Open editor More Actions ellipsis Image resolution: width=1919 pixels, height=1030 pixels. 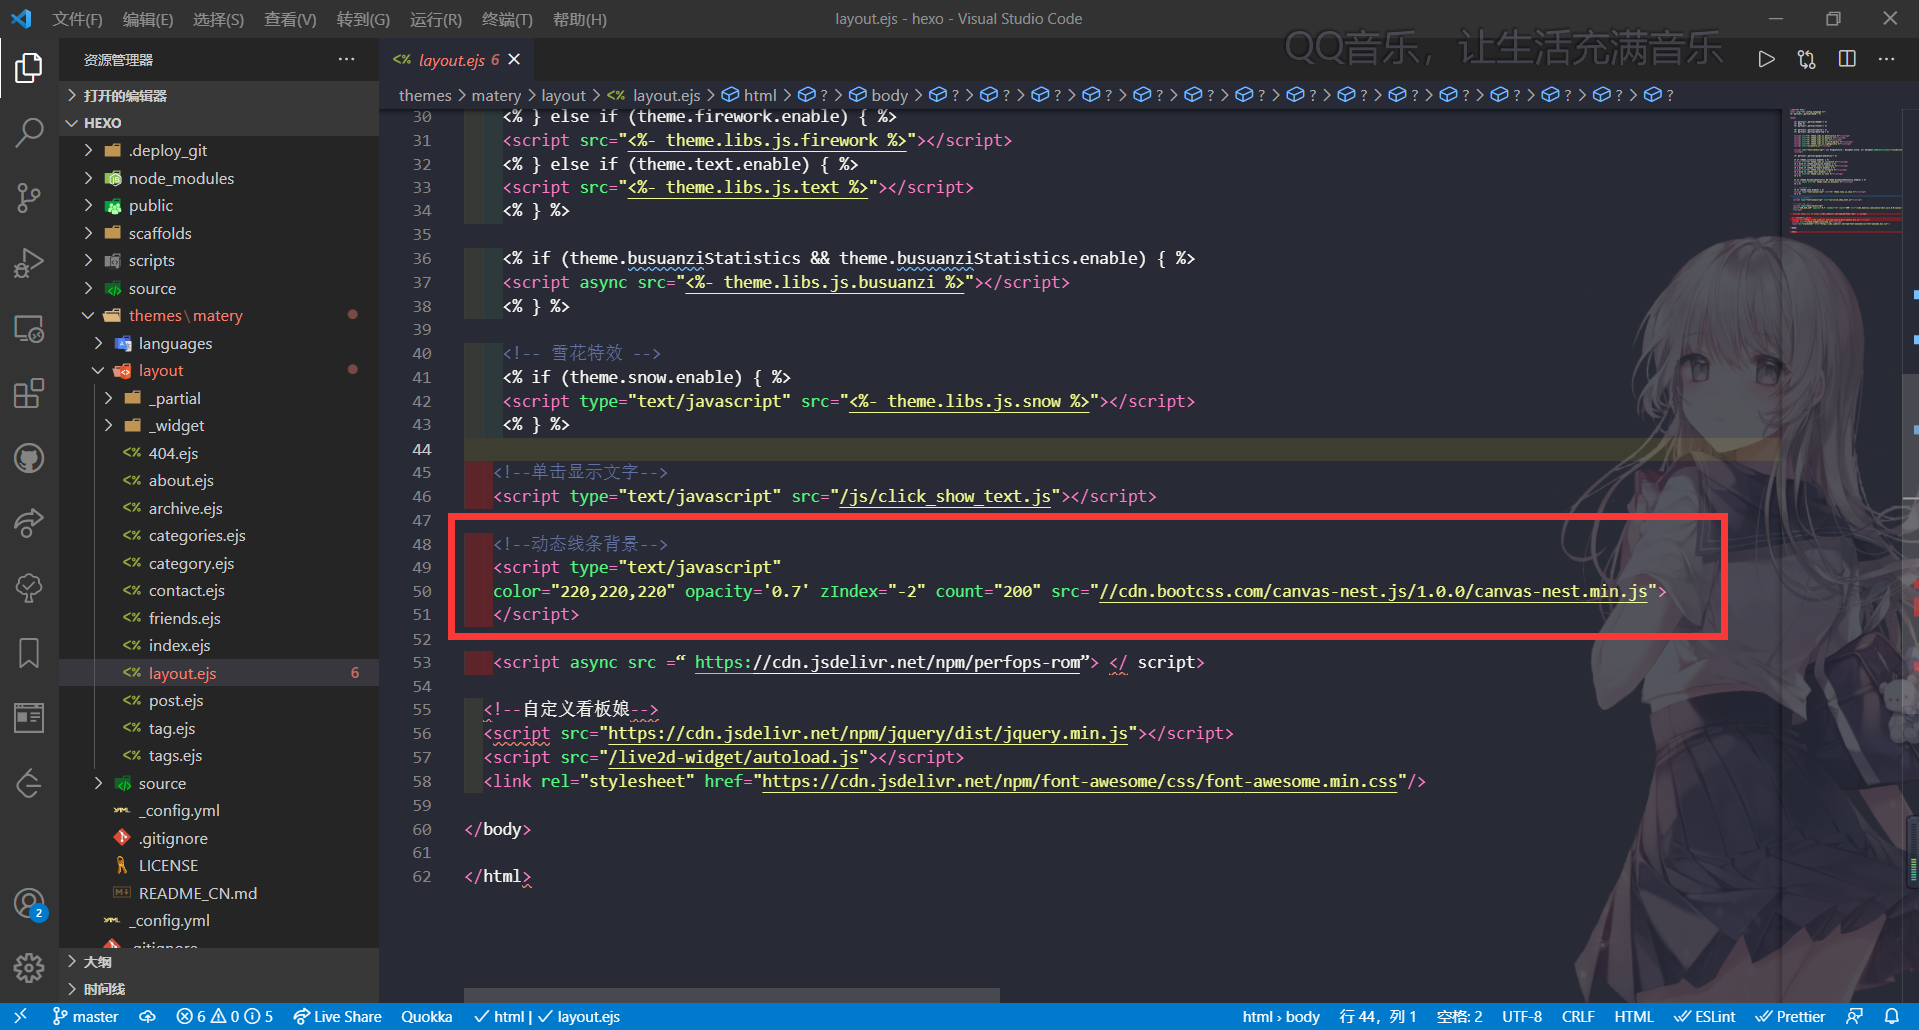coord(1886,60)
